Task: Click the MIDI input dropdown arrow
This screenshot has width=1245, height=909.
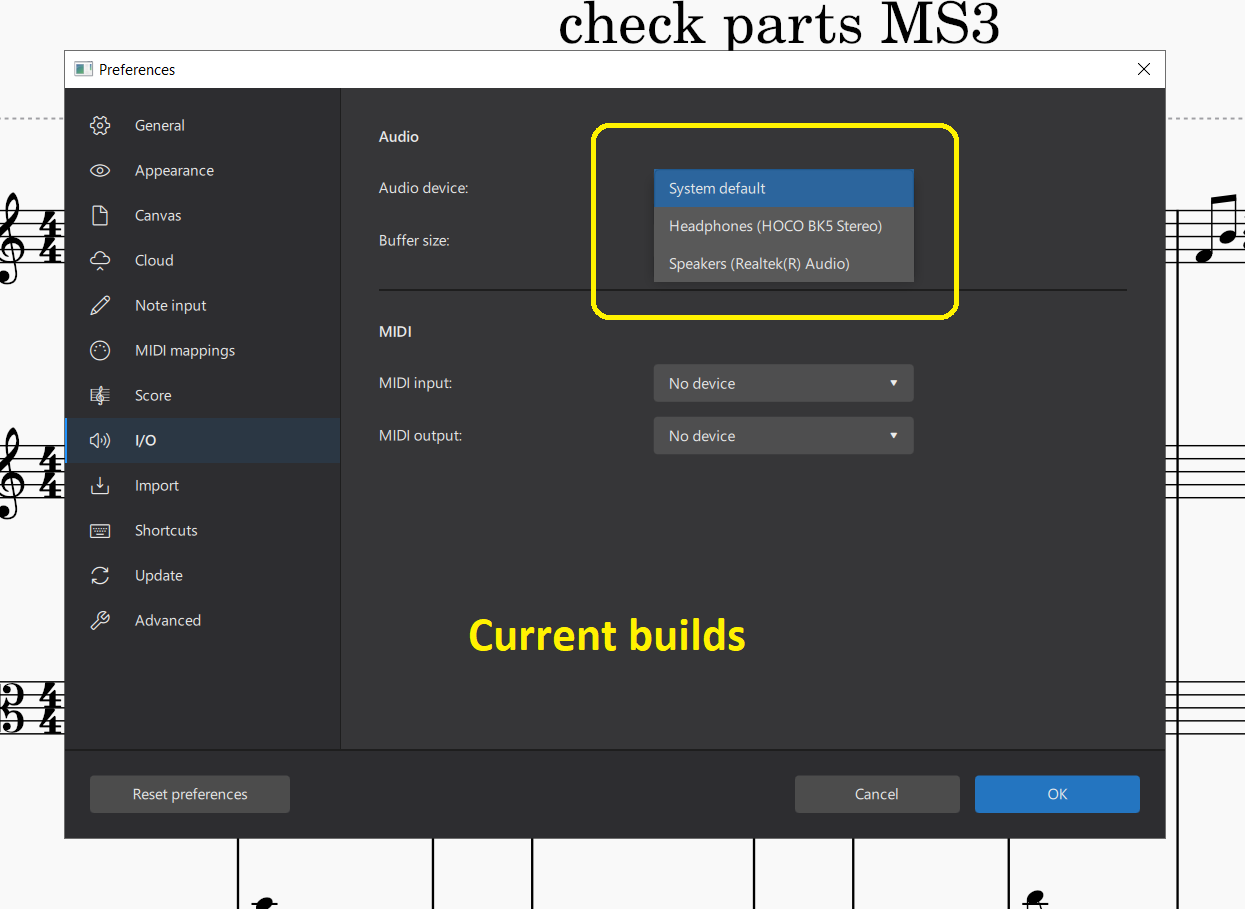Action: [893, 383]
